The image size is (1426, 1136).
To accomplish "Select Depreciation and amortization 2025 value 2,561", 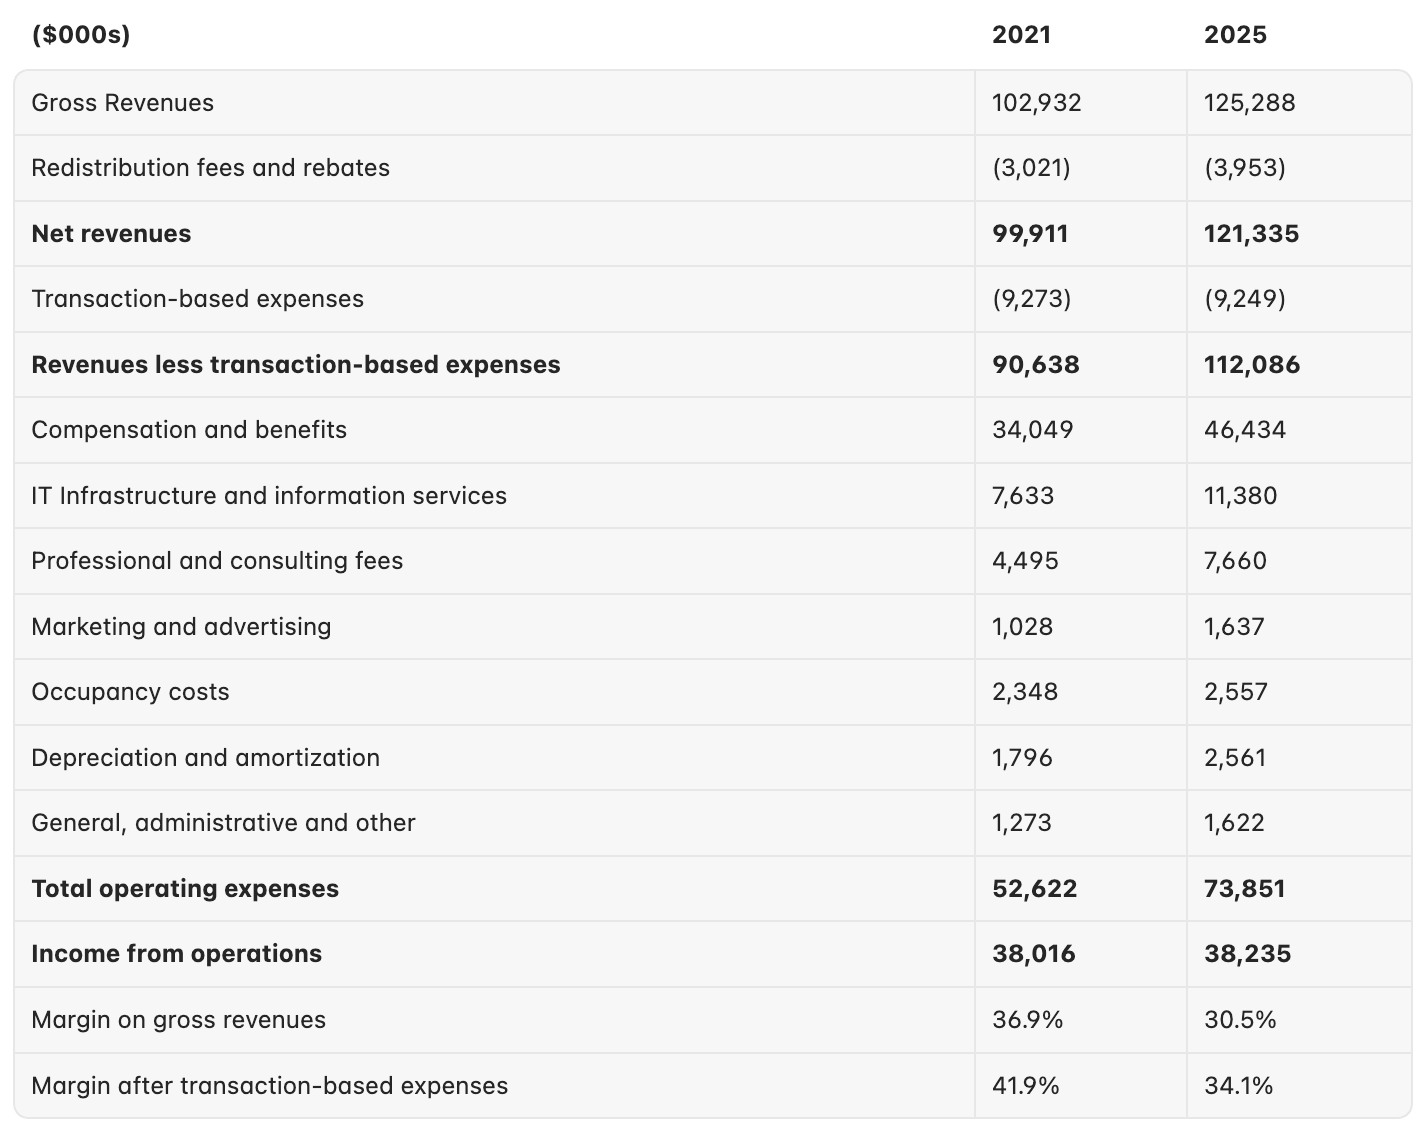I will click(x=1235, y=758).
